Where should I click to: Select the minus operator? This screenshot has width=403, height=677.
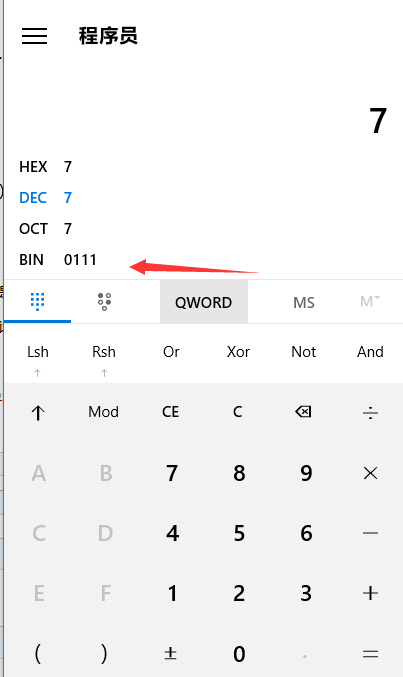370,533
